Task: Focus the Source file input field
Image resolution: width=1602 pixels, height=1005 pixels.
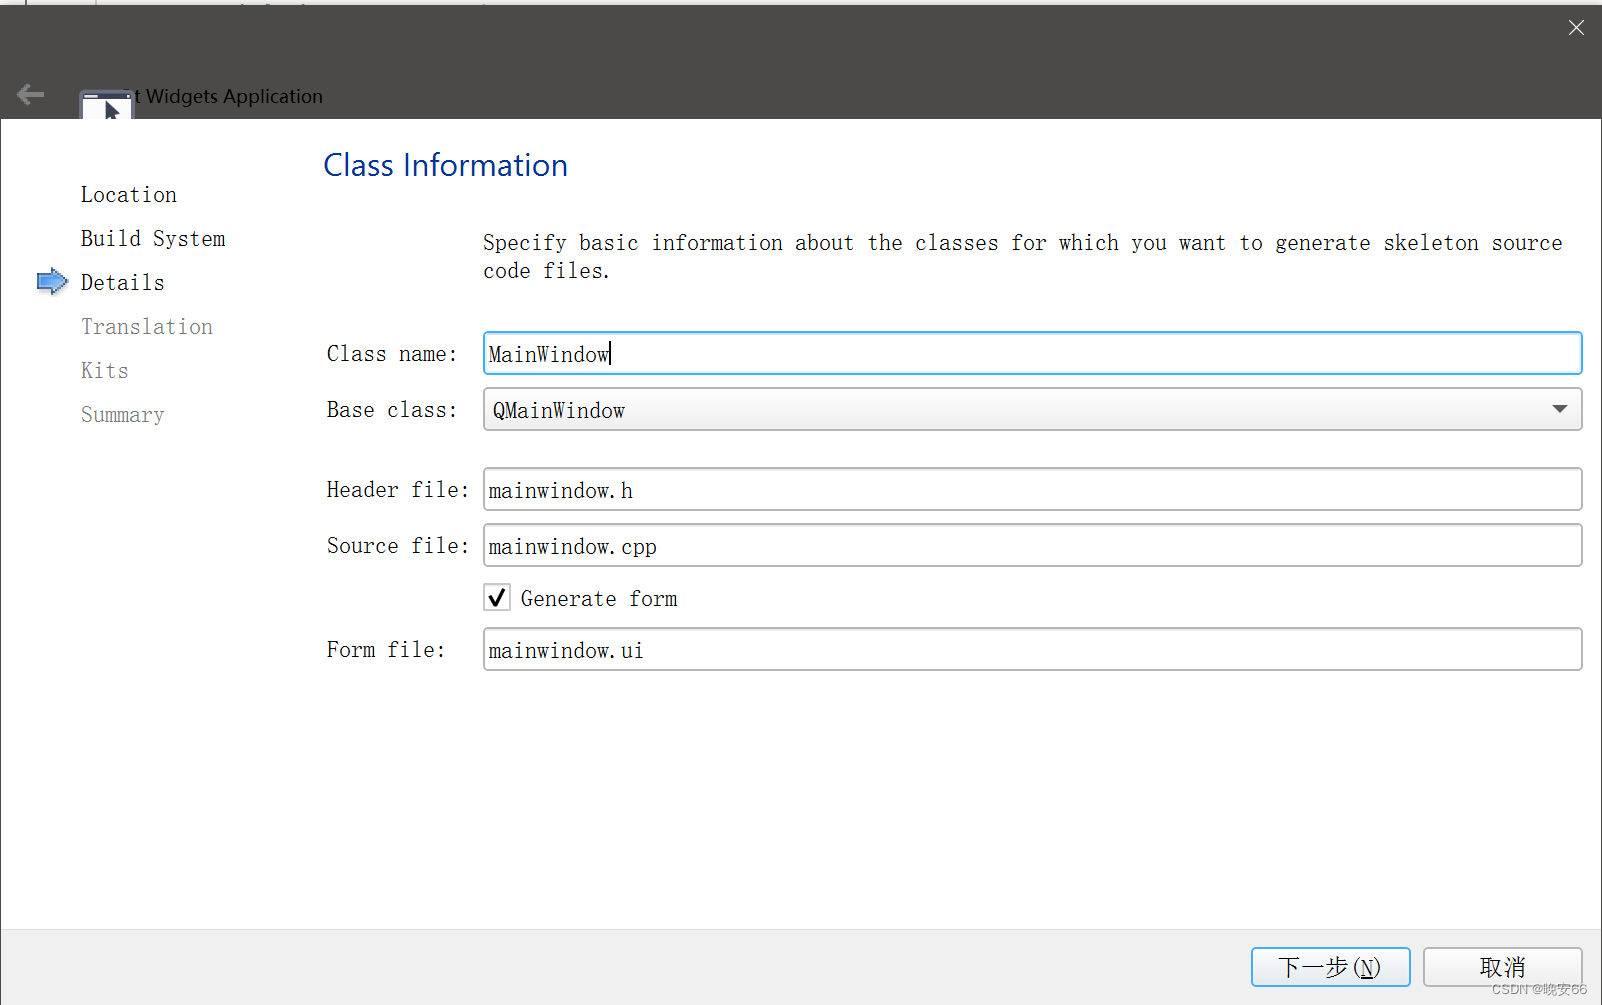Action: coord(1032,545)
